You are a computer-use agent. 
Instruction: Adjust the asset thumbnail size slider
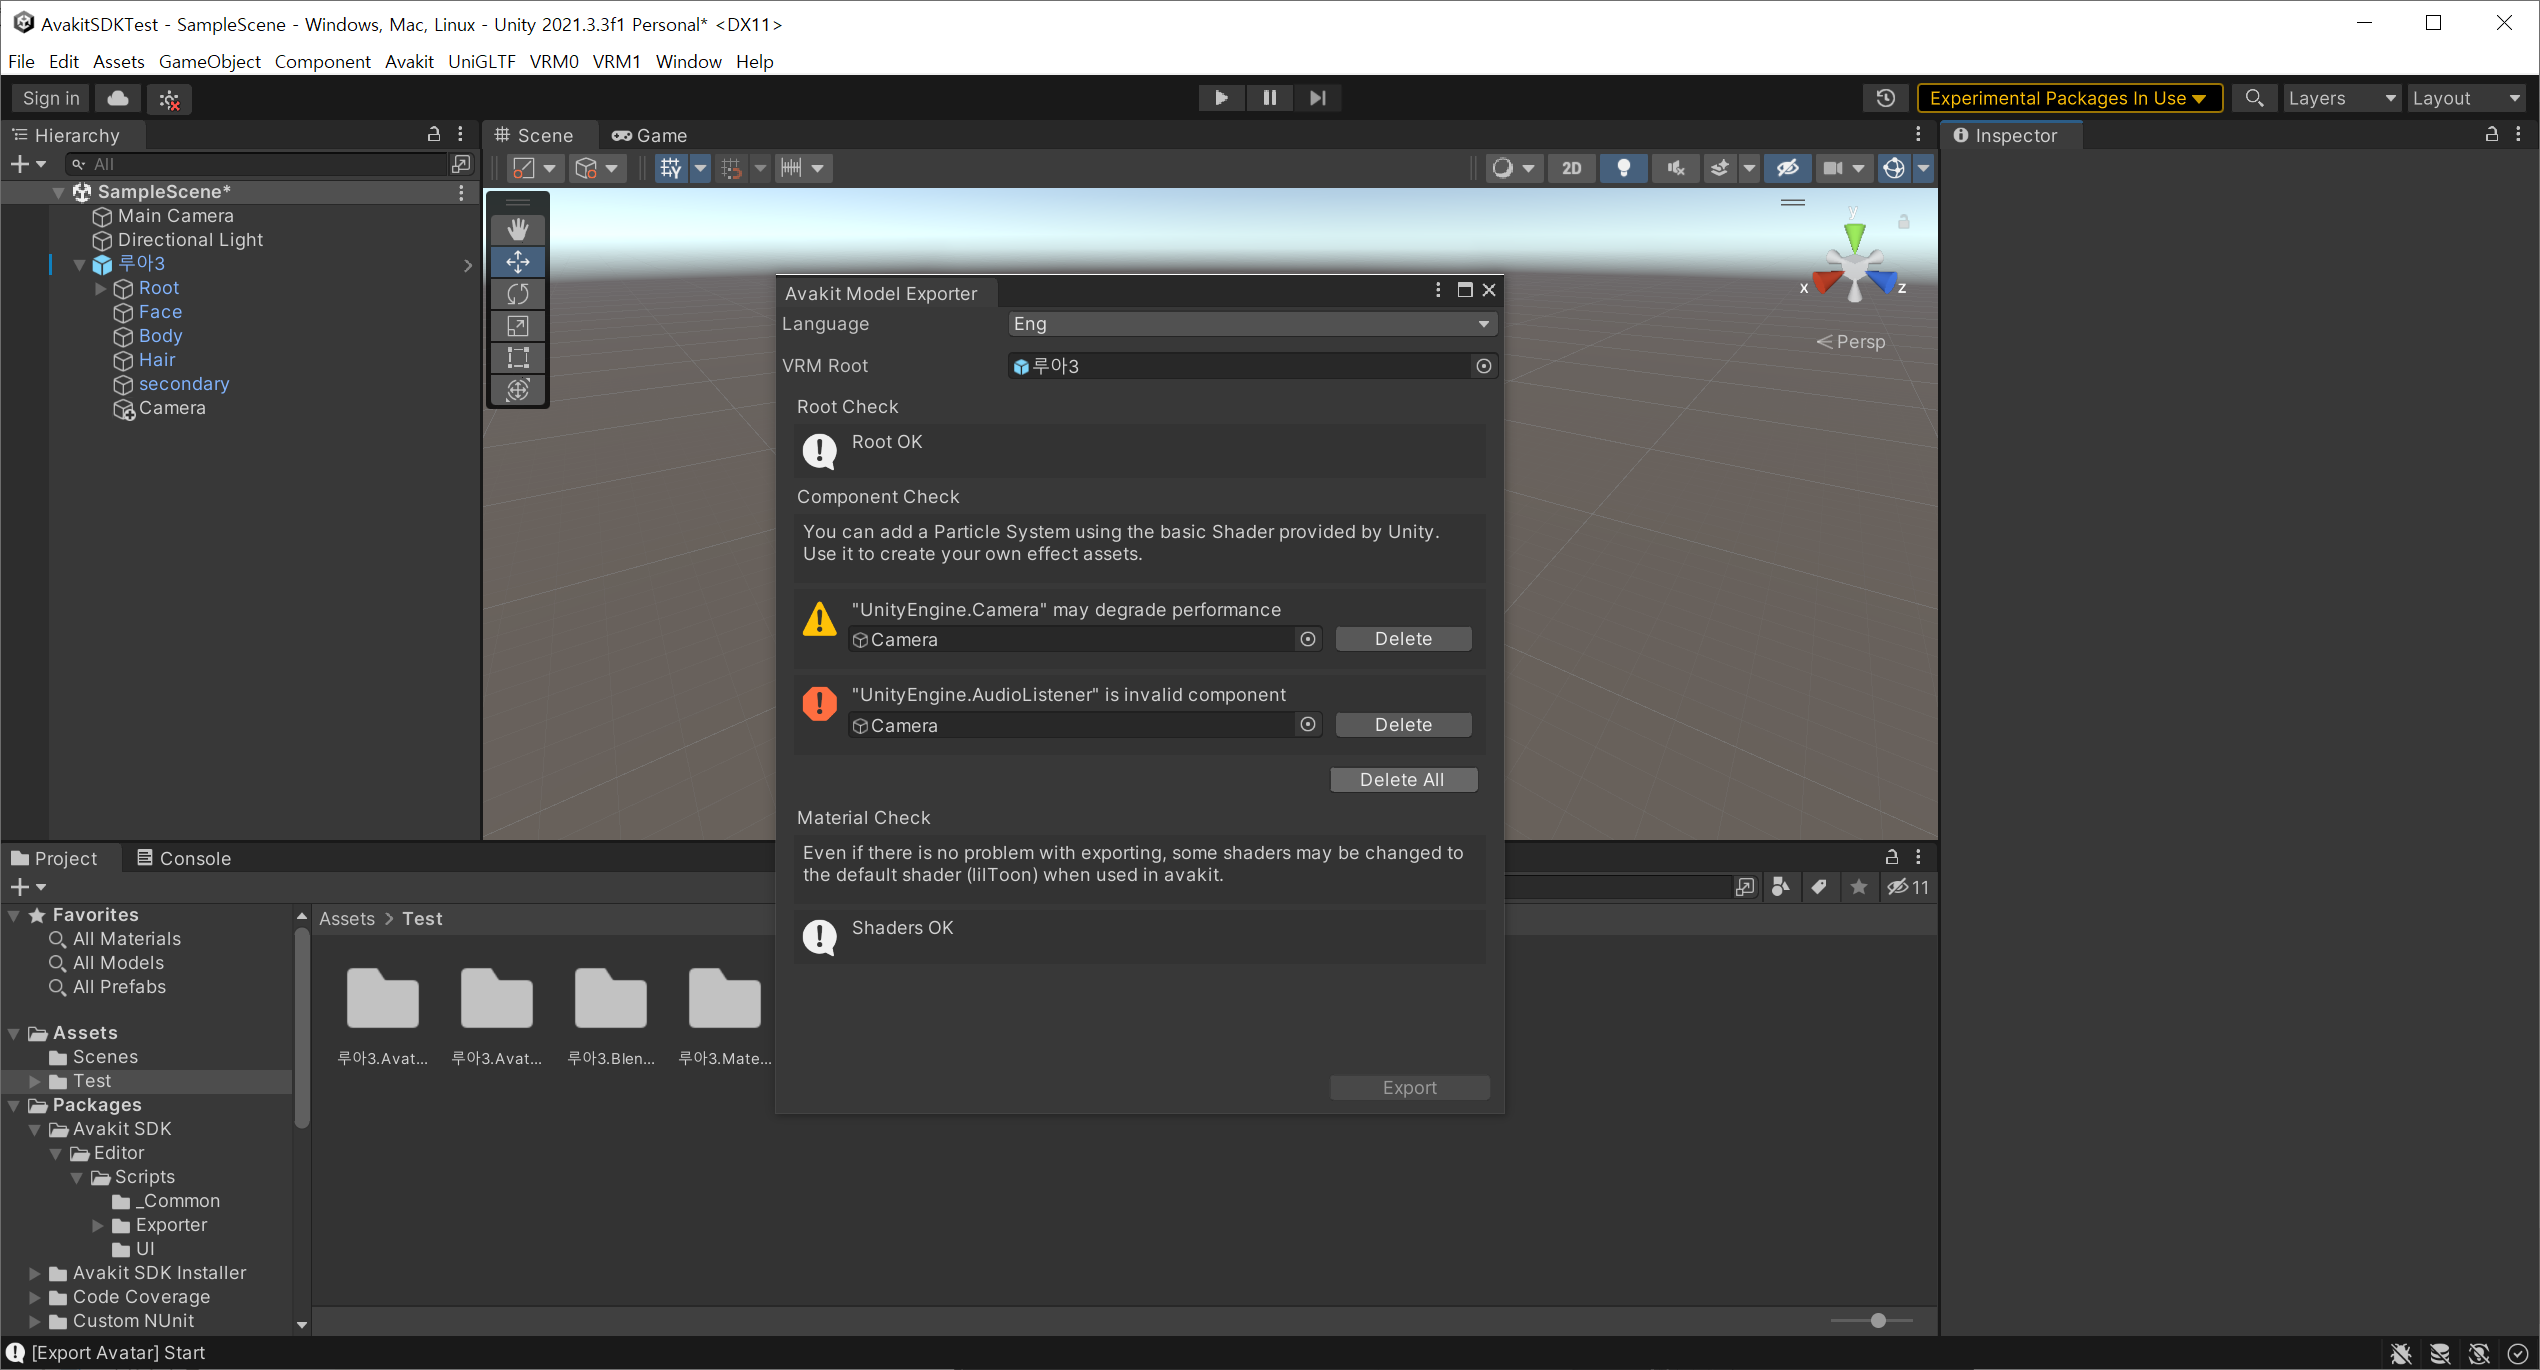pos(1878,1320)
